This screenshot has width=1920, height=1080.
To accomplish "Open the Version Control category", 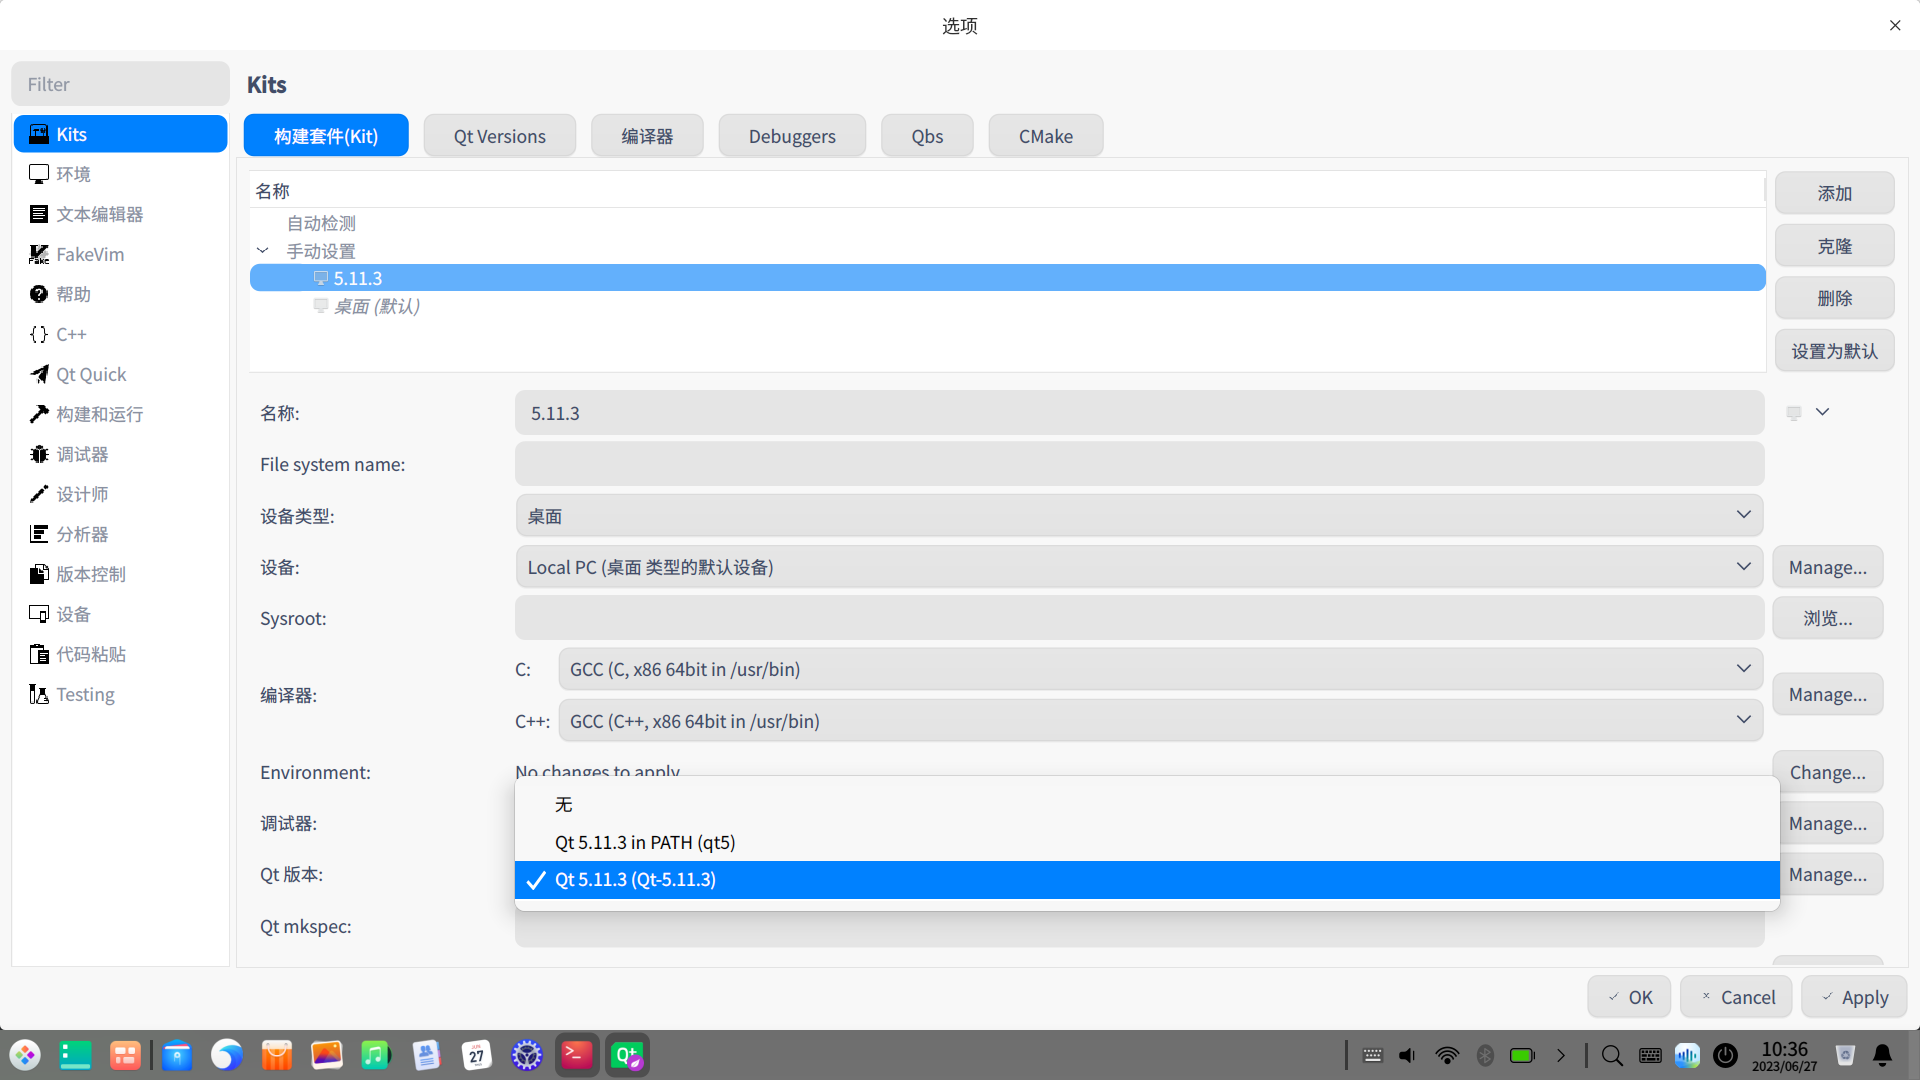I will [x=90, y=574].
